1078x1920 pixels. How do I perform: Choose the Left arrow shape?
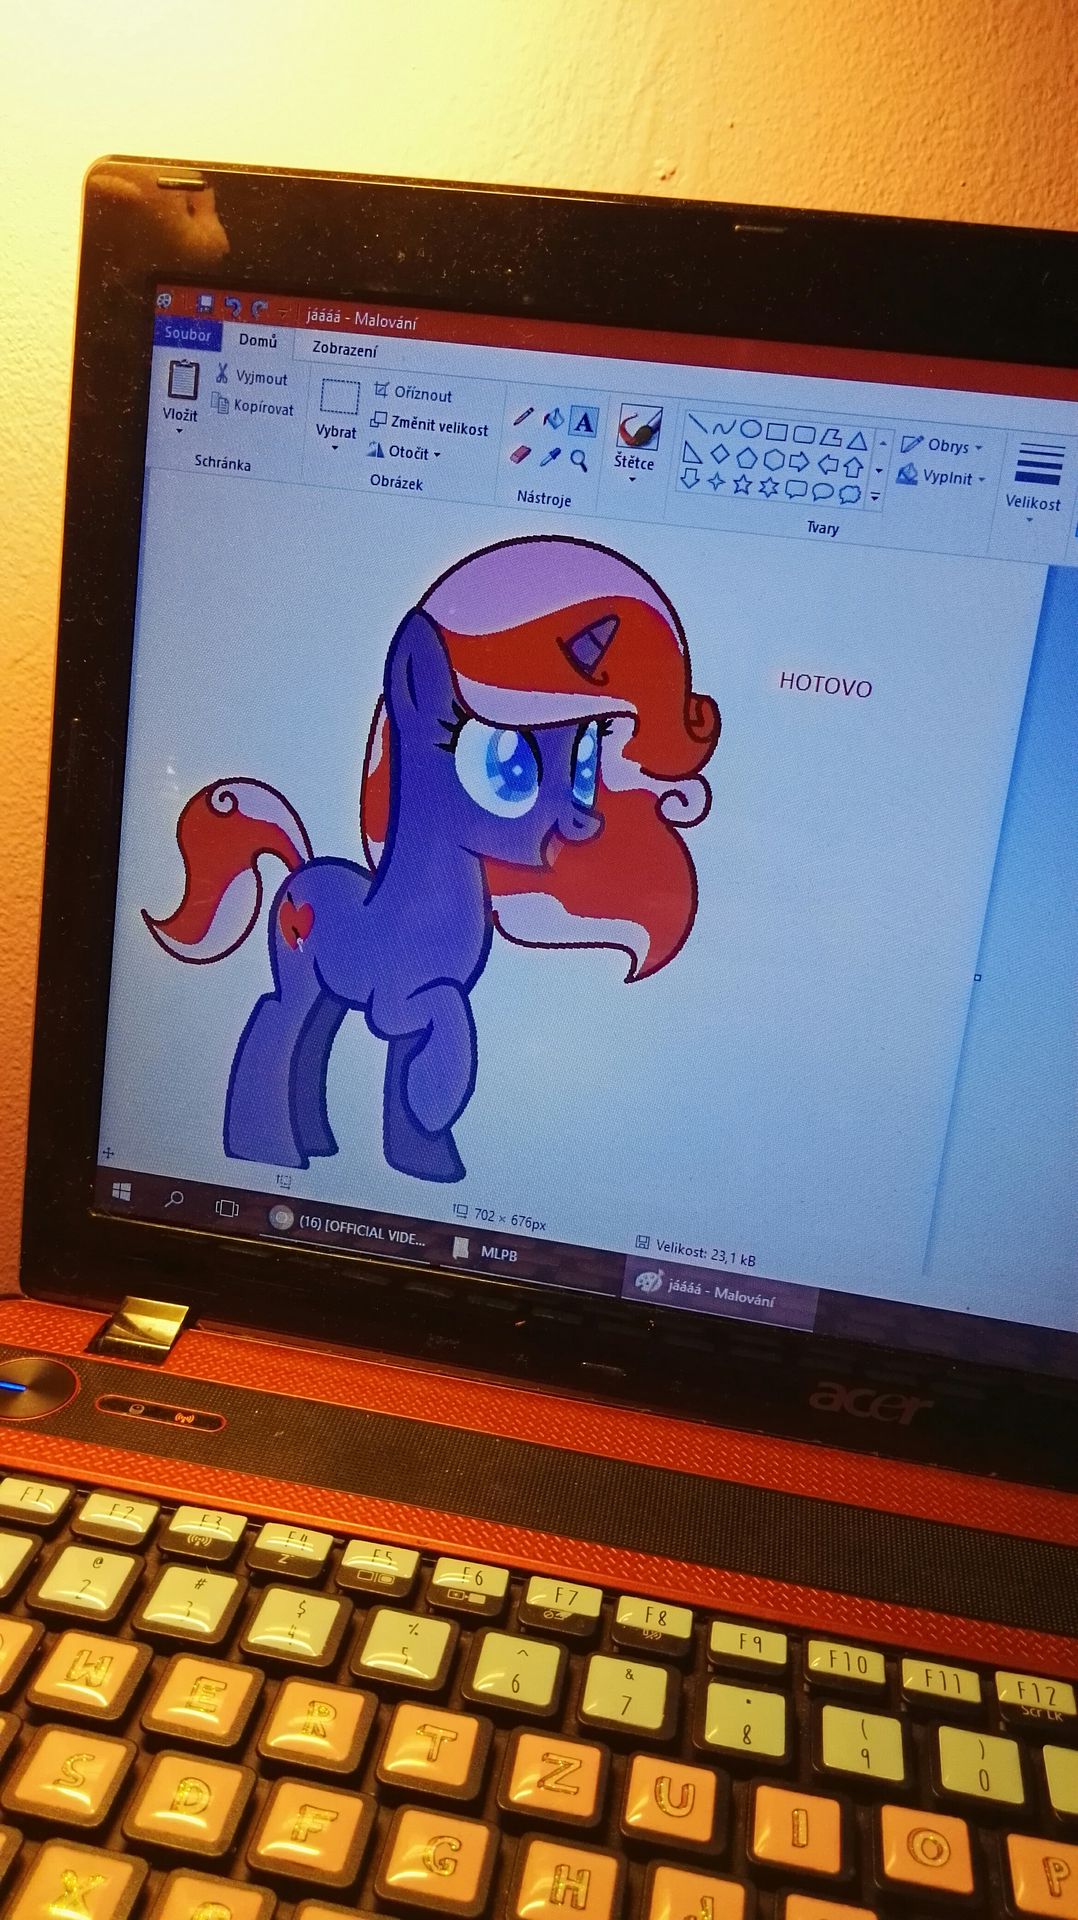[x=827, y=465]
